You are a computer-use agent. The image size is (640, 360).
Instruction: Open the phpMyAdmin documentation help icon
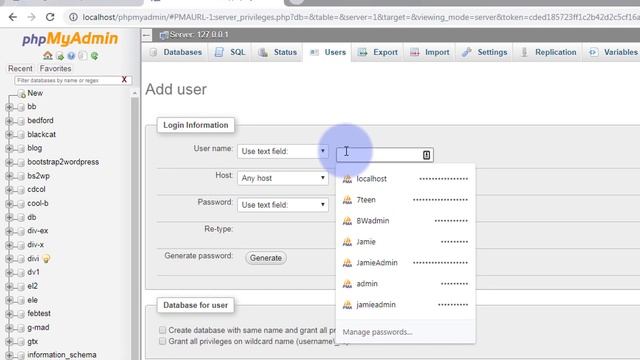coord(71,56)
